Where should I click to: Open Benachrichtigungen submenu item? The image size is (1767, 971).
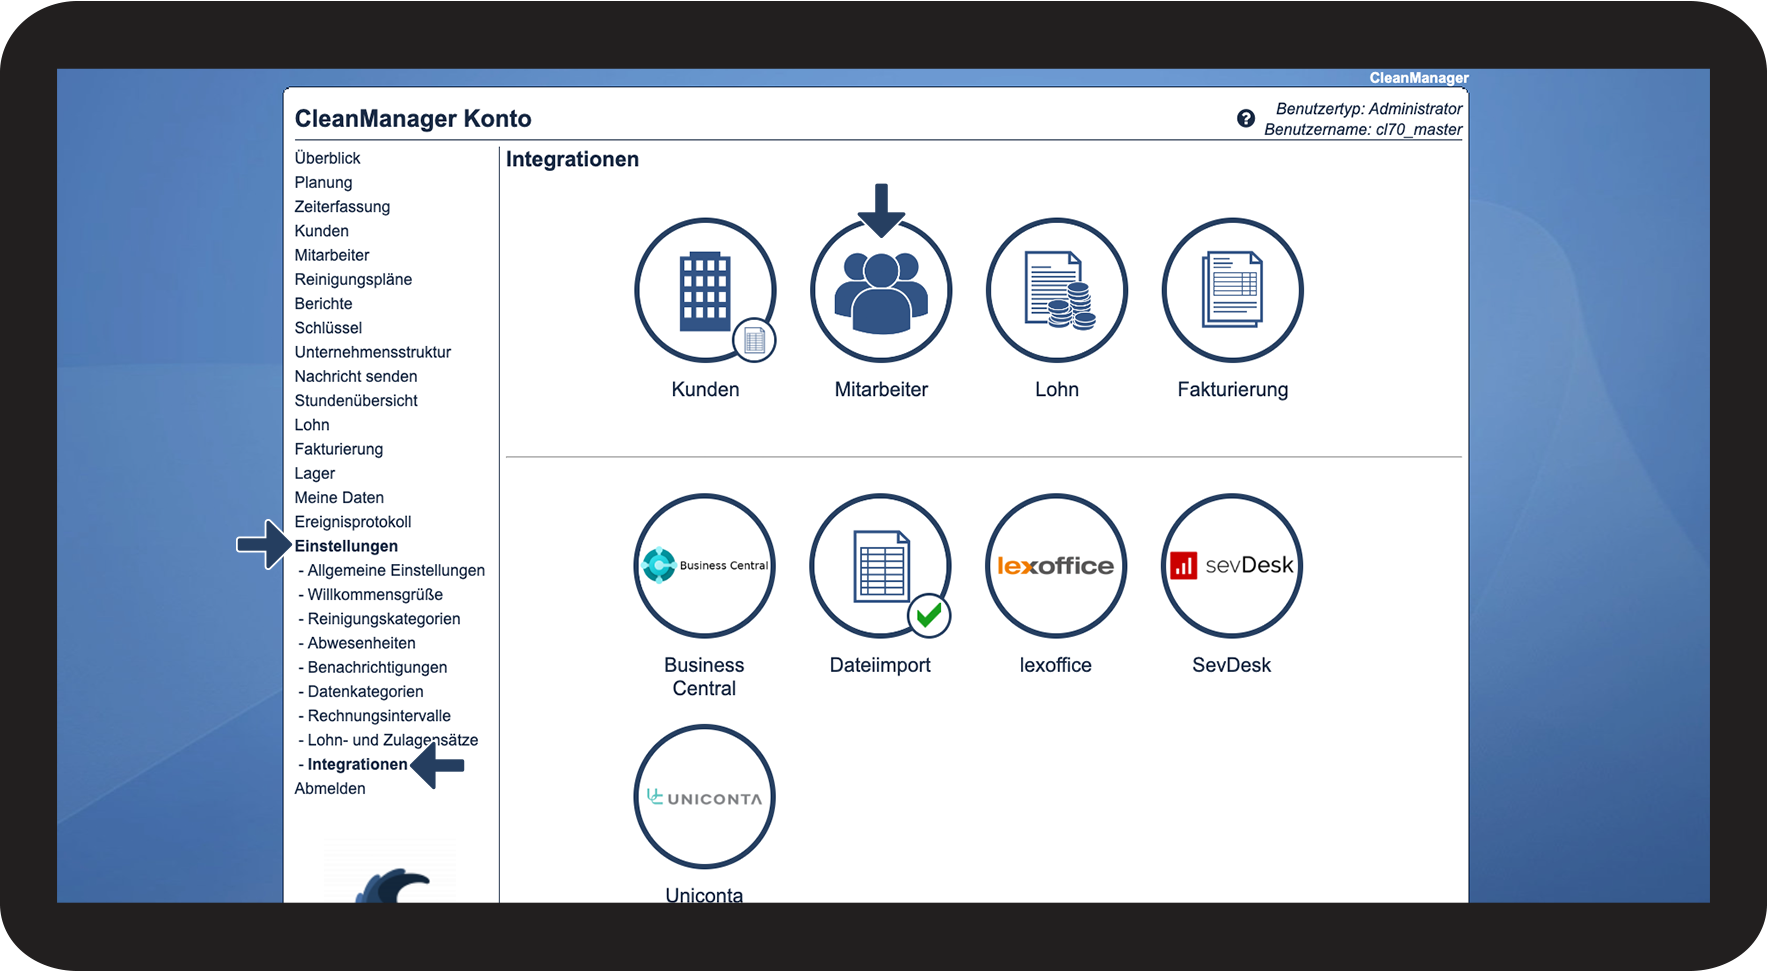click(377, 667)
